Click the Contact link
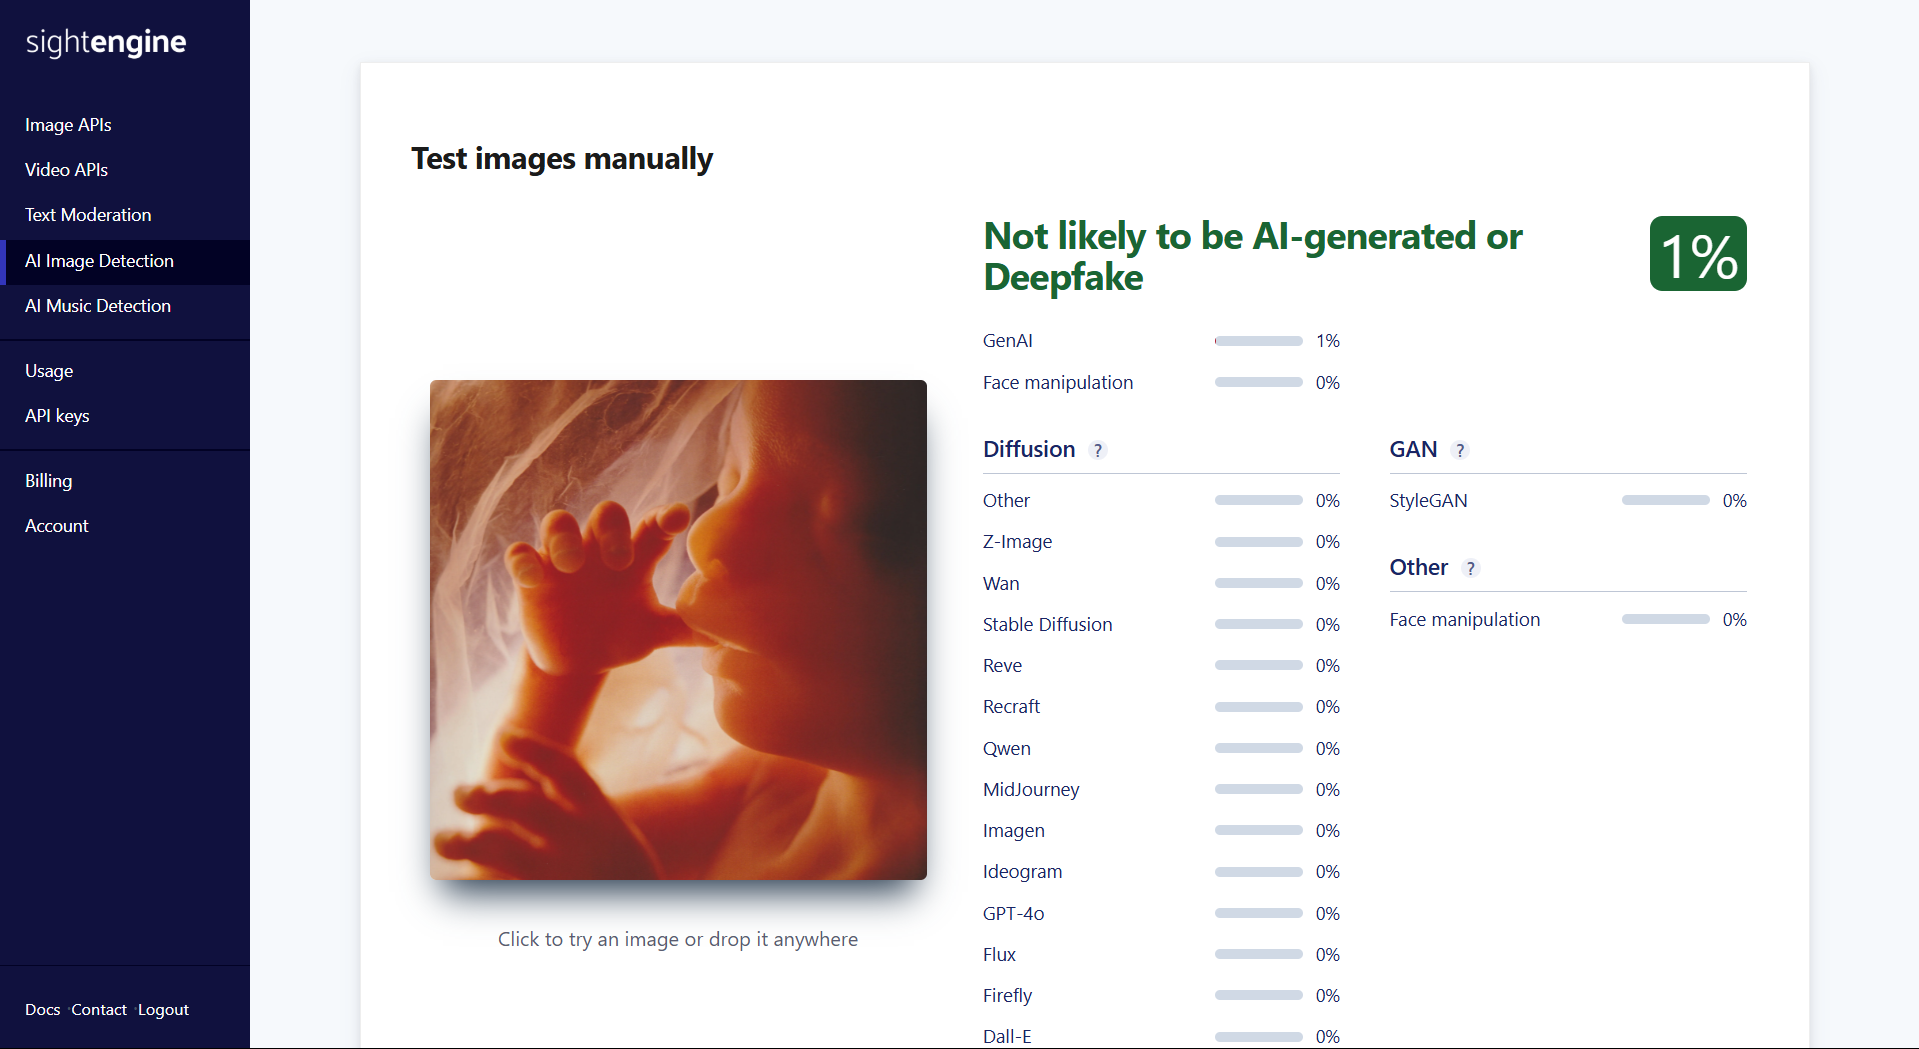Screen dimensions: 1919x1049 (x=99, y=1010)
